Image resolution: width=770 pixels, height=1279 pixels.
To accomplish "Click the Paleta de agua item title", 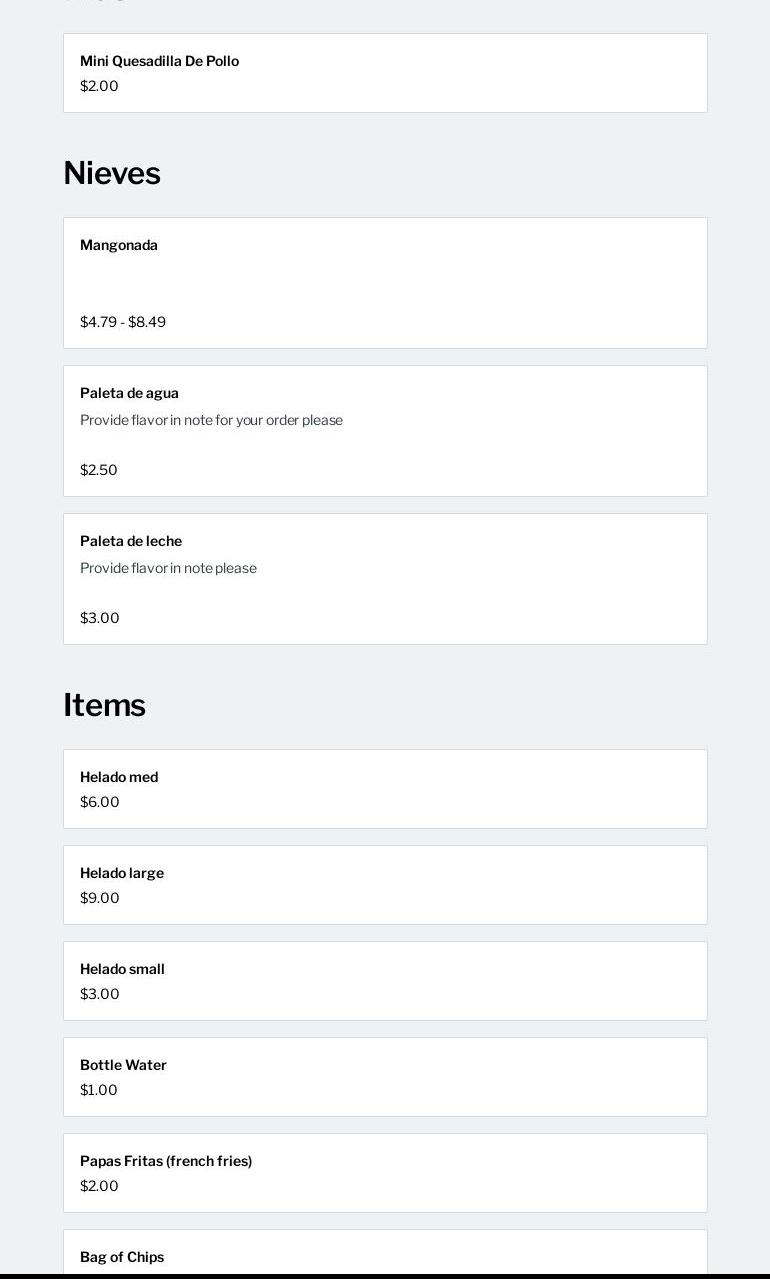I will (129, 393).
